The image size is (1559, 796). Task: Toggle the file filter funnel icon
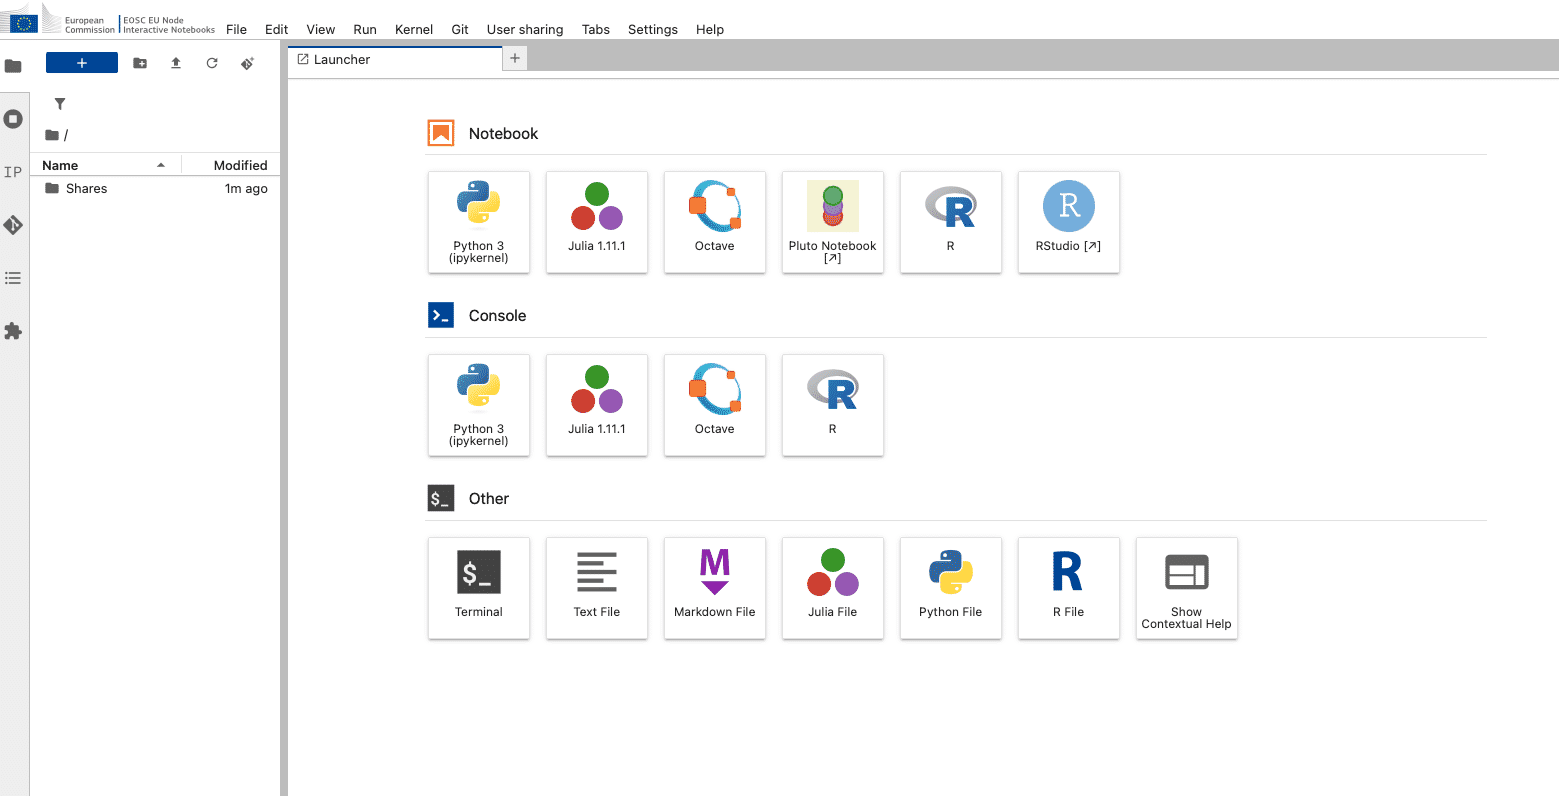(x=60, y=104)
